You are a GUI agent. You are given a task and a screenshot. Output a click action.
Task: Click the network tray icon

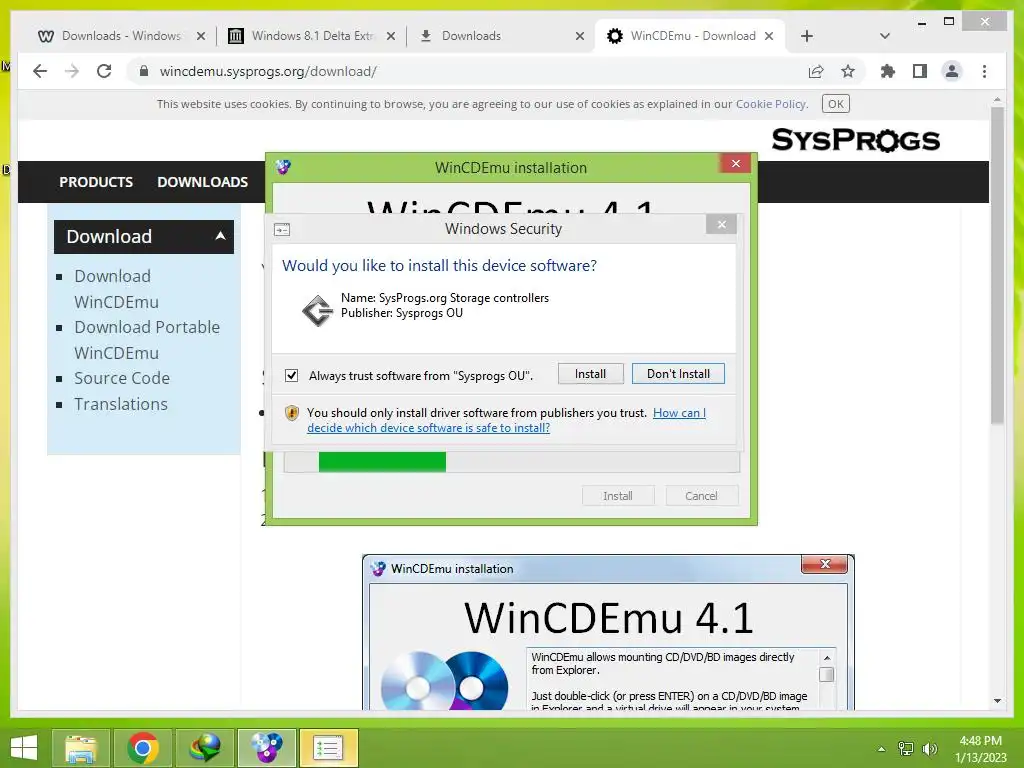(906, 749)
